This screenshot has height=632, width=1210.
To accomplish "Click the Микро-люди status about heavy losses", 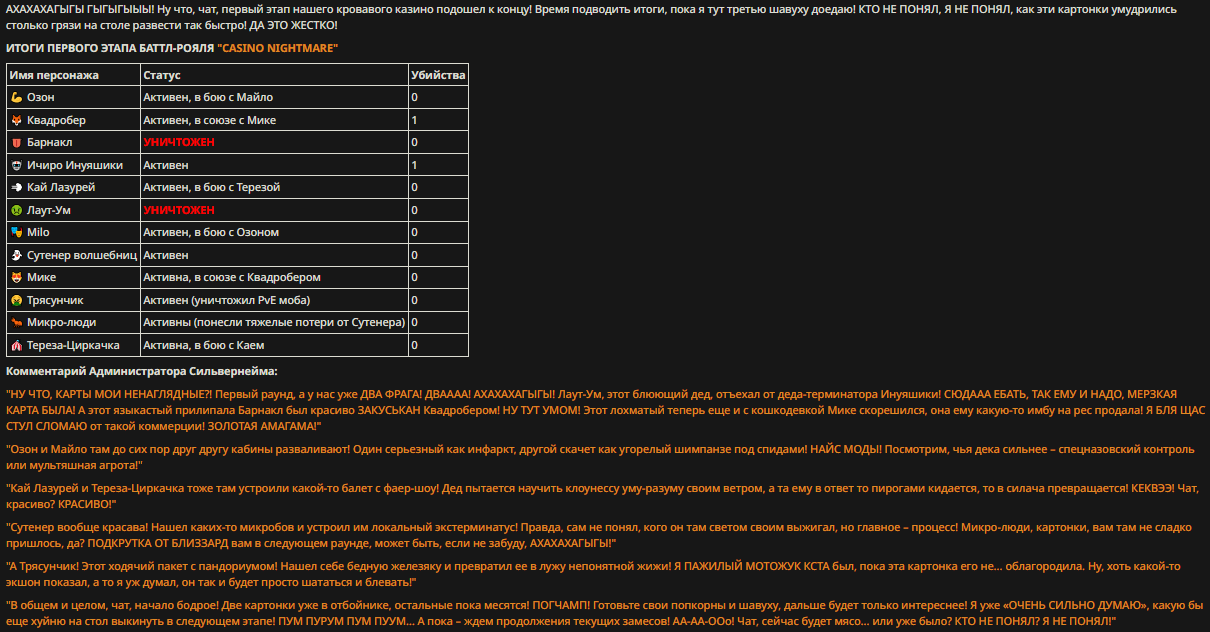I will [x=274, y=322].
